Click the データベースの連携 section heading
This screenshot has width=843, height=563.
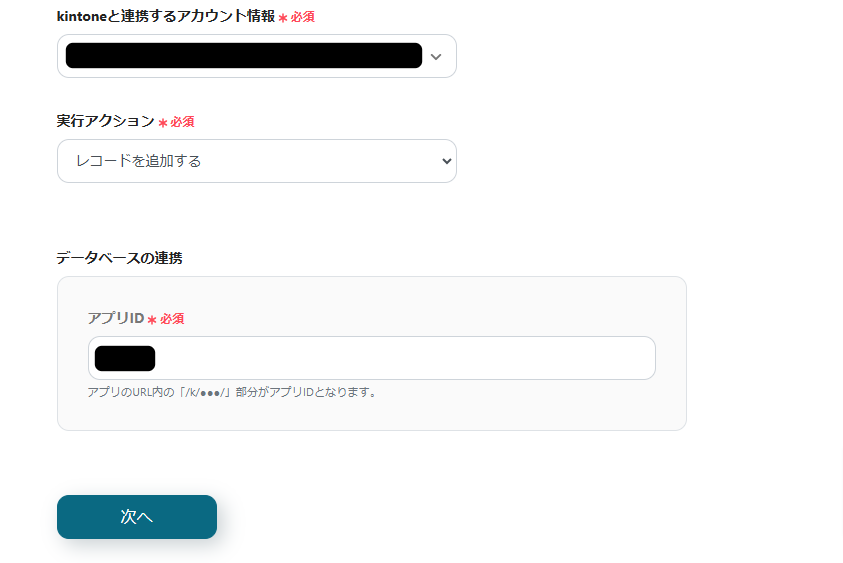coord(119,258)
